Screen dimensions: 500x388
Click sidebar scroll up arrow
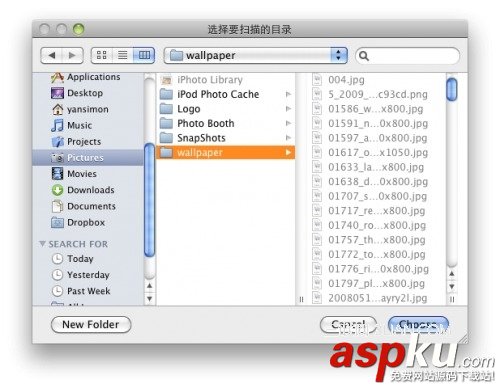pyautogui.click(x=150, y=286)
